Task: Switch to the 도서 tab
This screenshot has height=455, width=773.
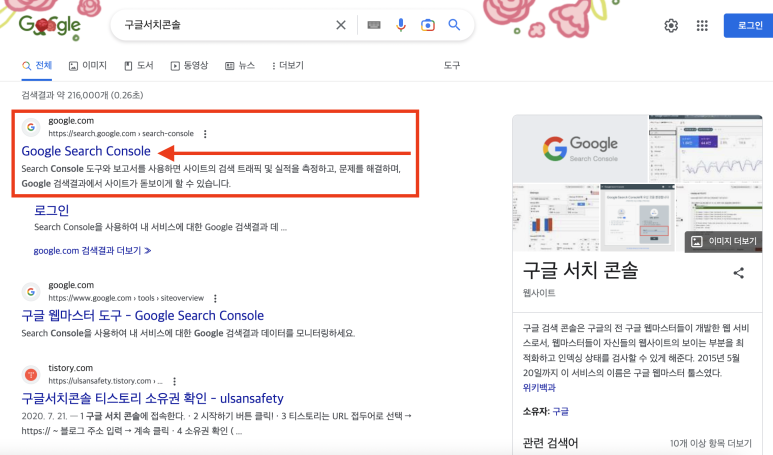Action: click(139, 66)
